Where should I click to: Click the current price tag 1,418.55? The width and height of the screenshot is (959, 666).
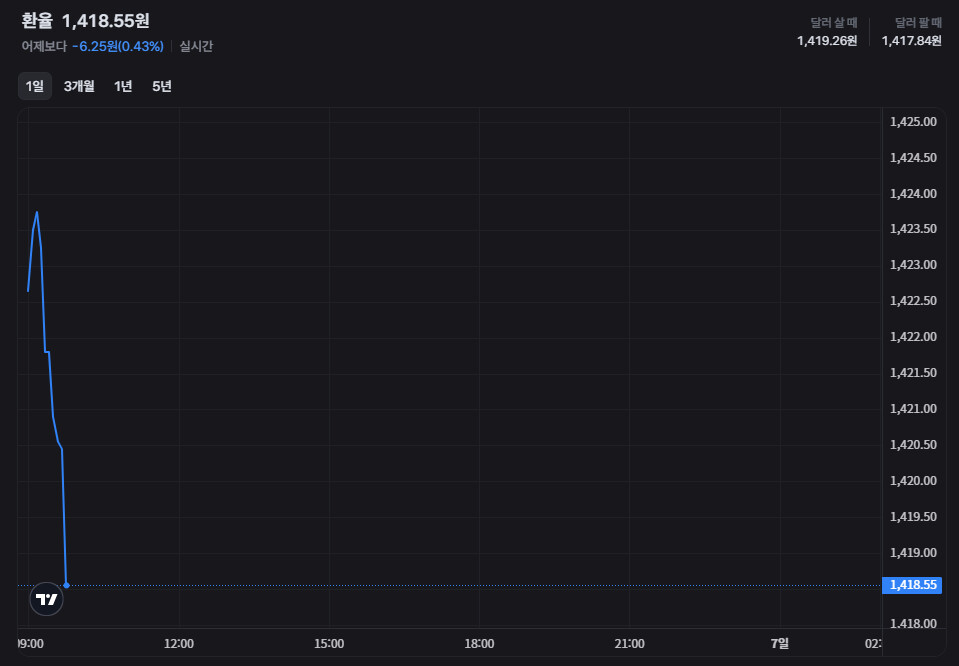click(x=912, y=585)
